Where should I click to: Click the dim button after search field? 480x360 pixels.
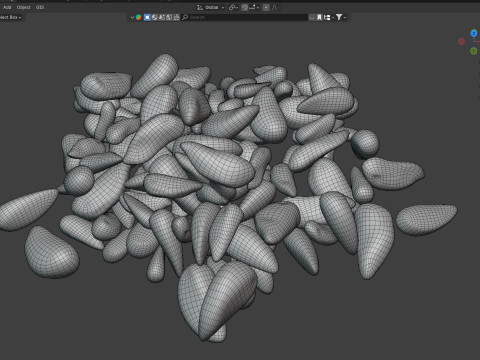point(312,17)
